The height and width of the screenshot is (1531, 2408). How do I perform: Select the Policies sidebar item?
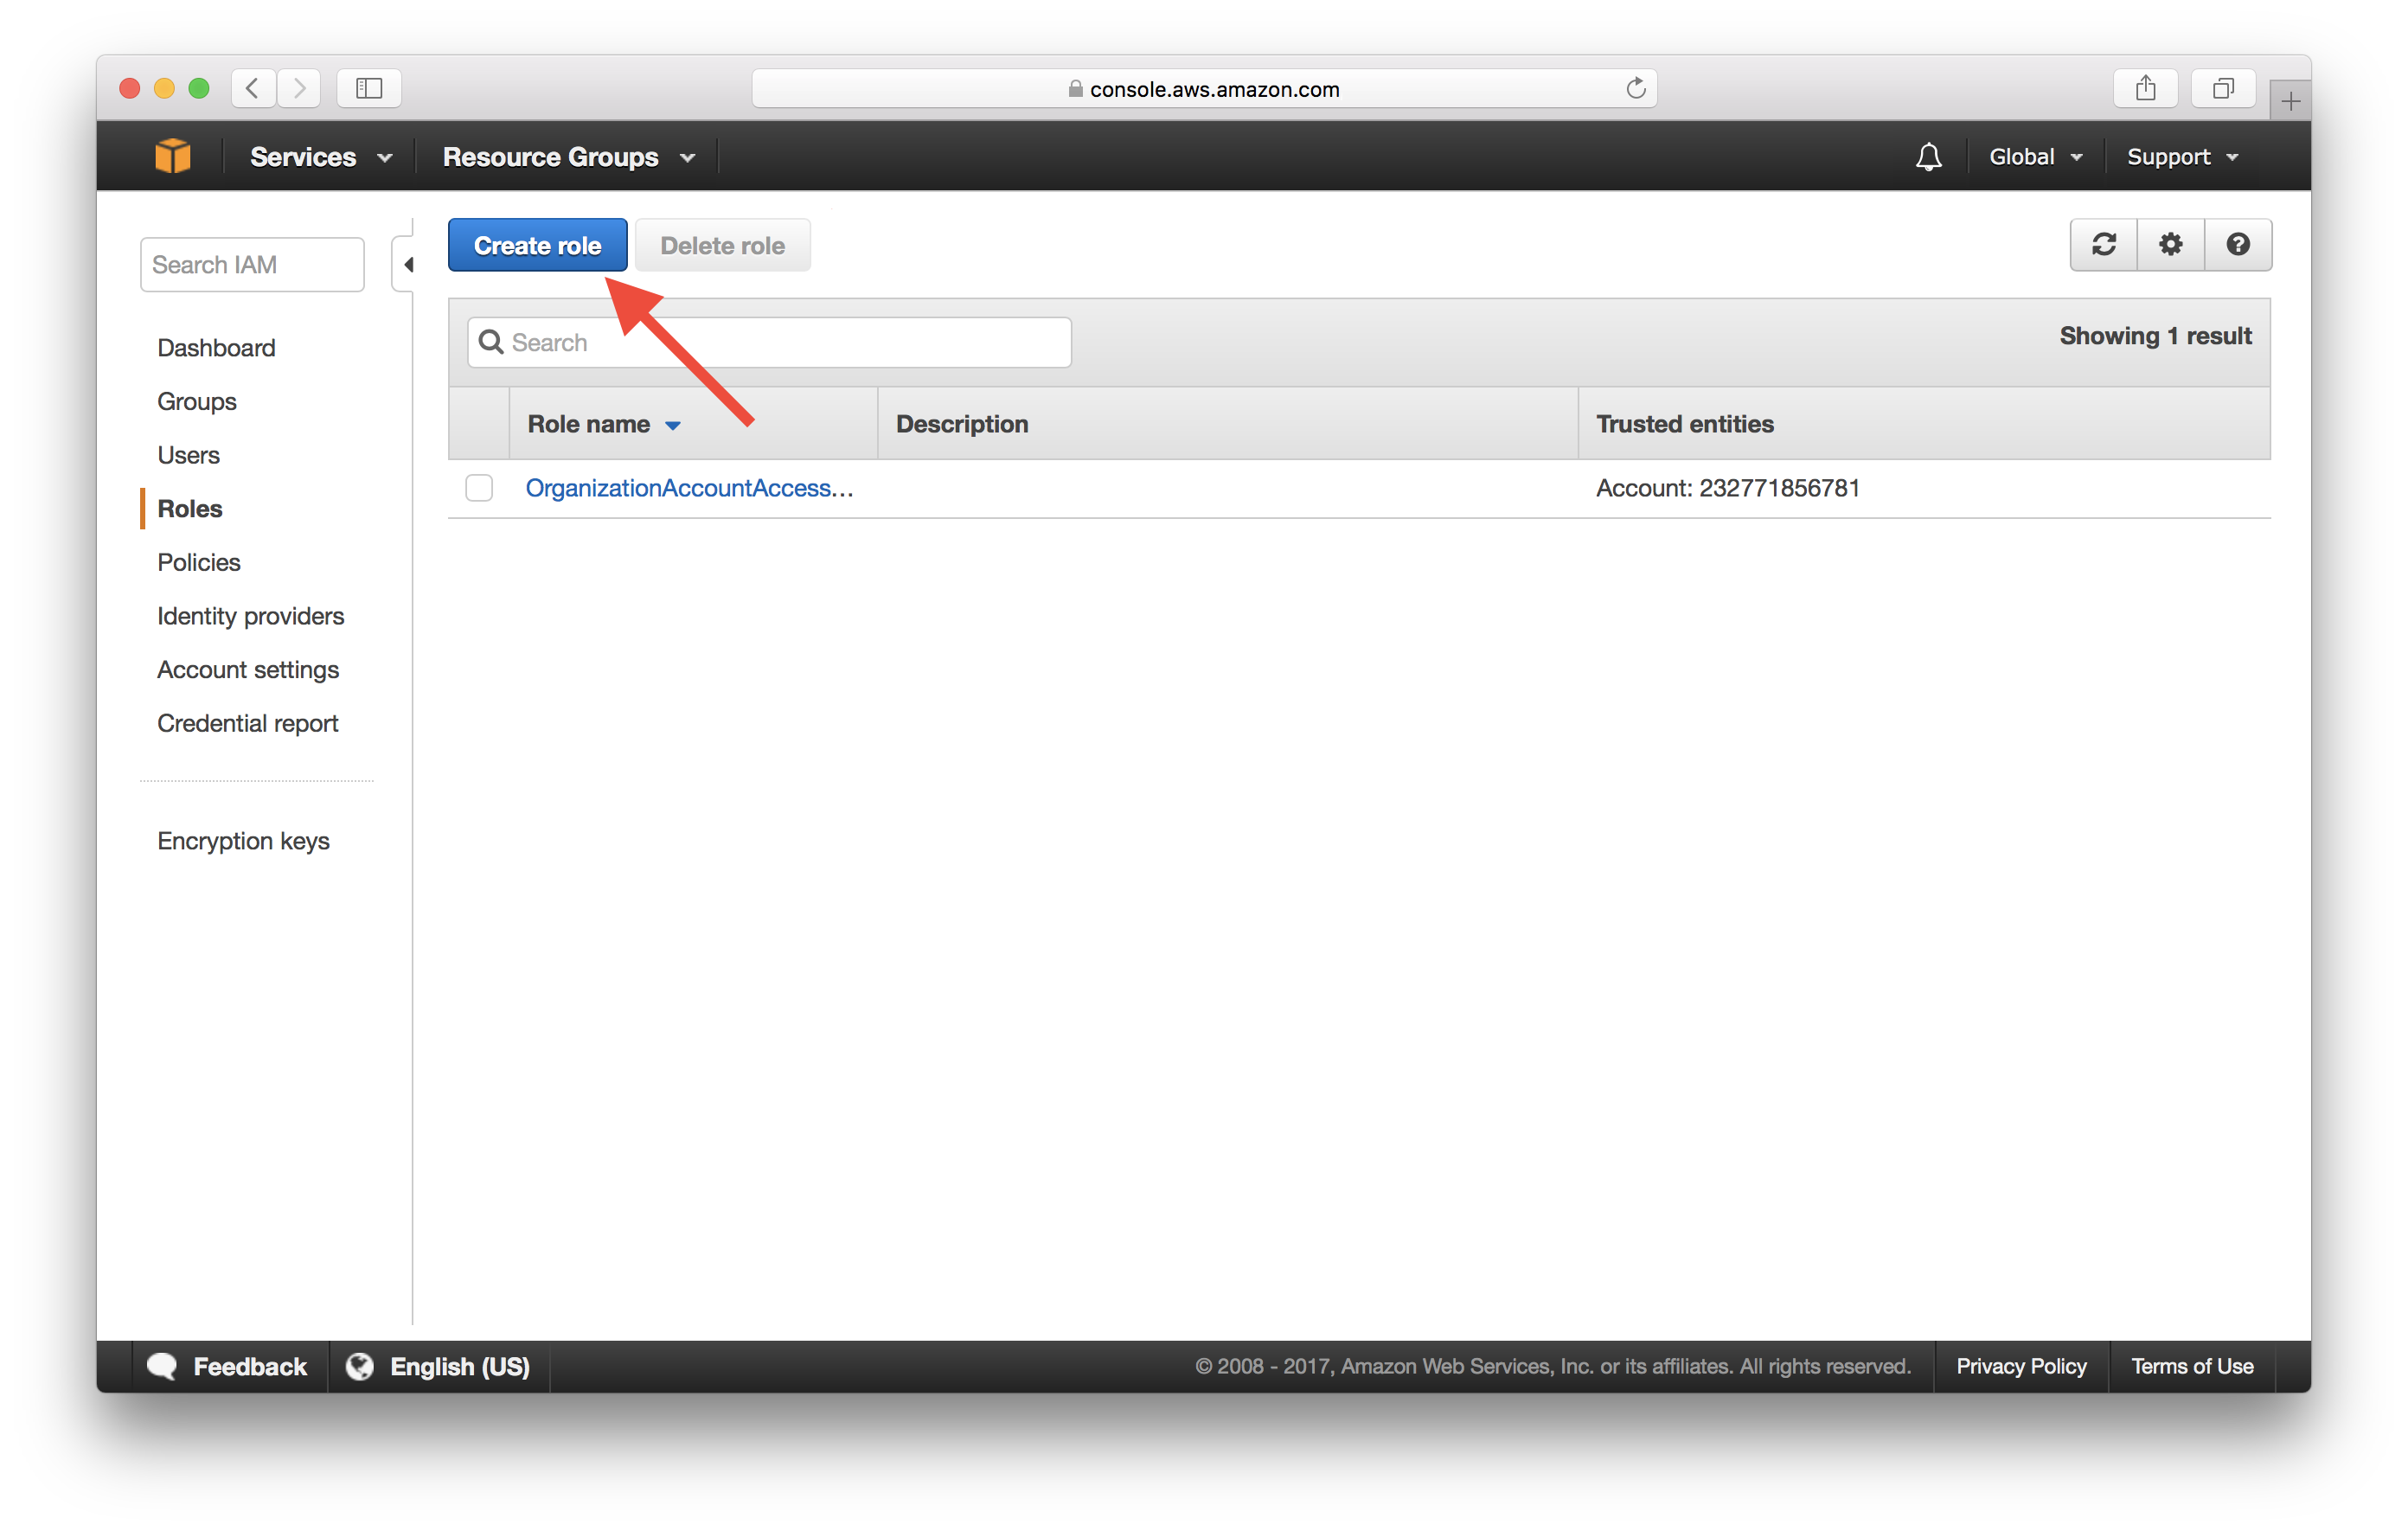point(198,561)
